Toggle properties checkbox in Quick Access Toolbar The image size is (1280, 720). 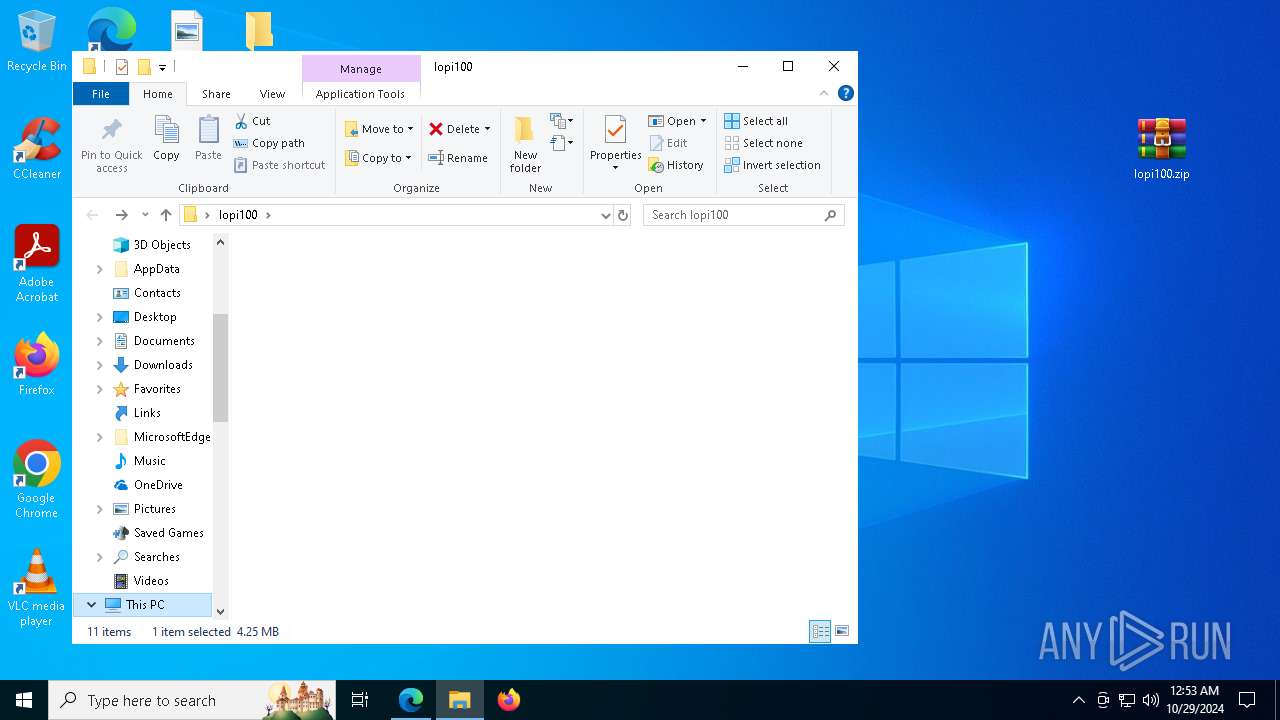pos(122,67)
